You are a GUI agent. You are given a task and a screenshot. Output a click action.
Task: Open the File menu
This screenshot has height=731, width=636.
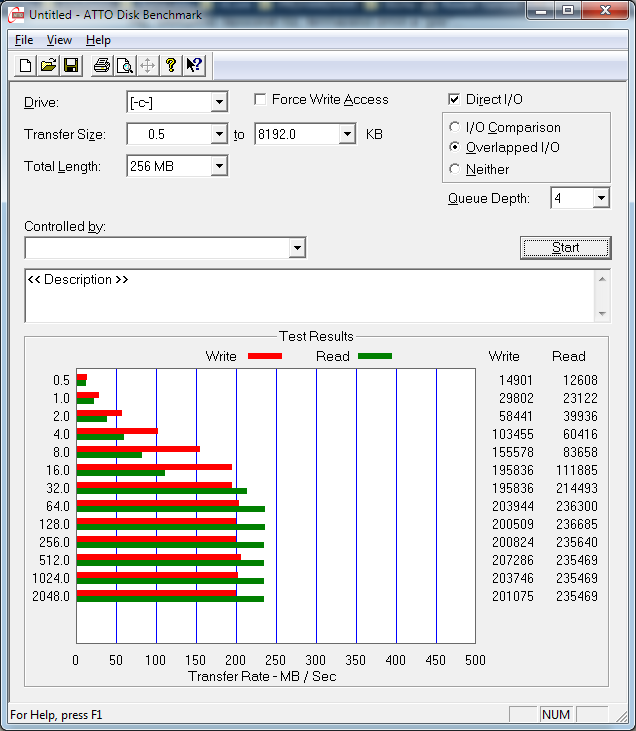point(24,40)
